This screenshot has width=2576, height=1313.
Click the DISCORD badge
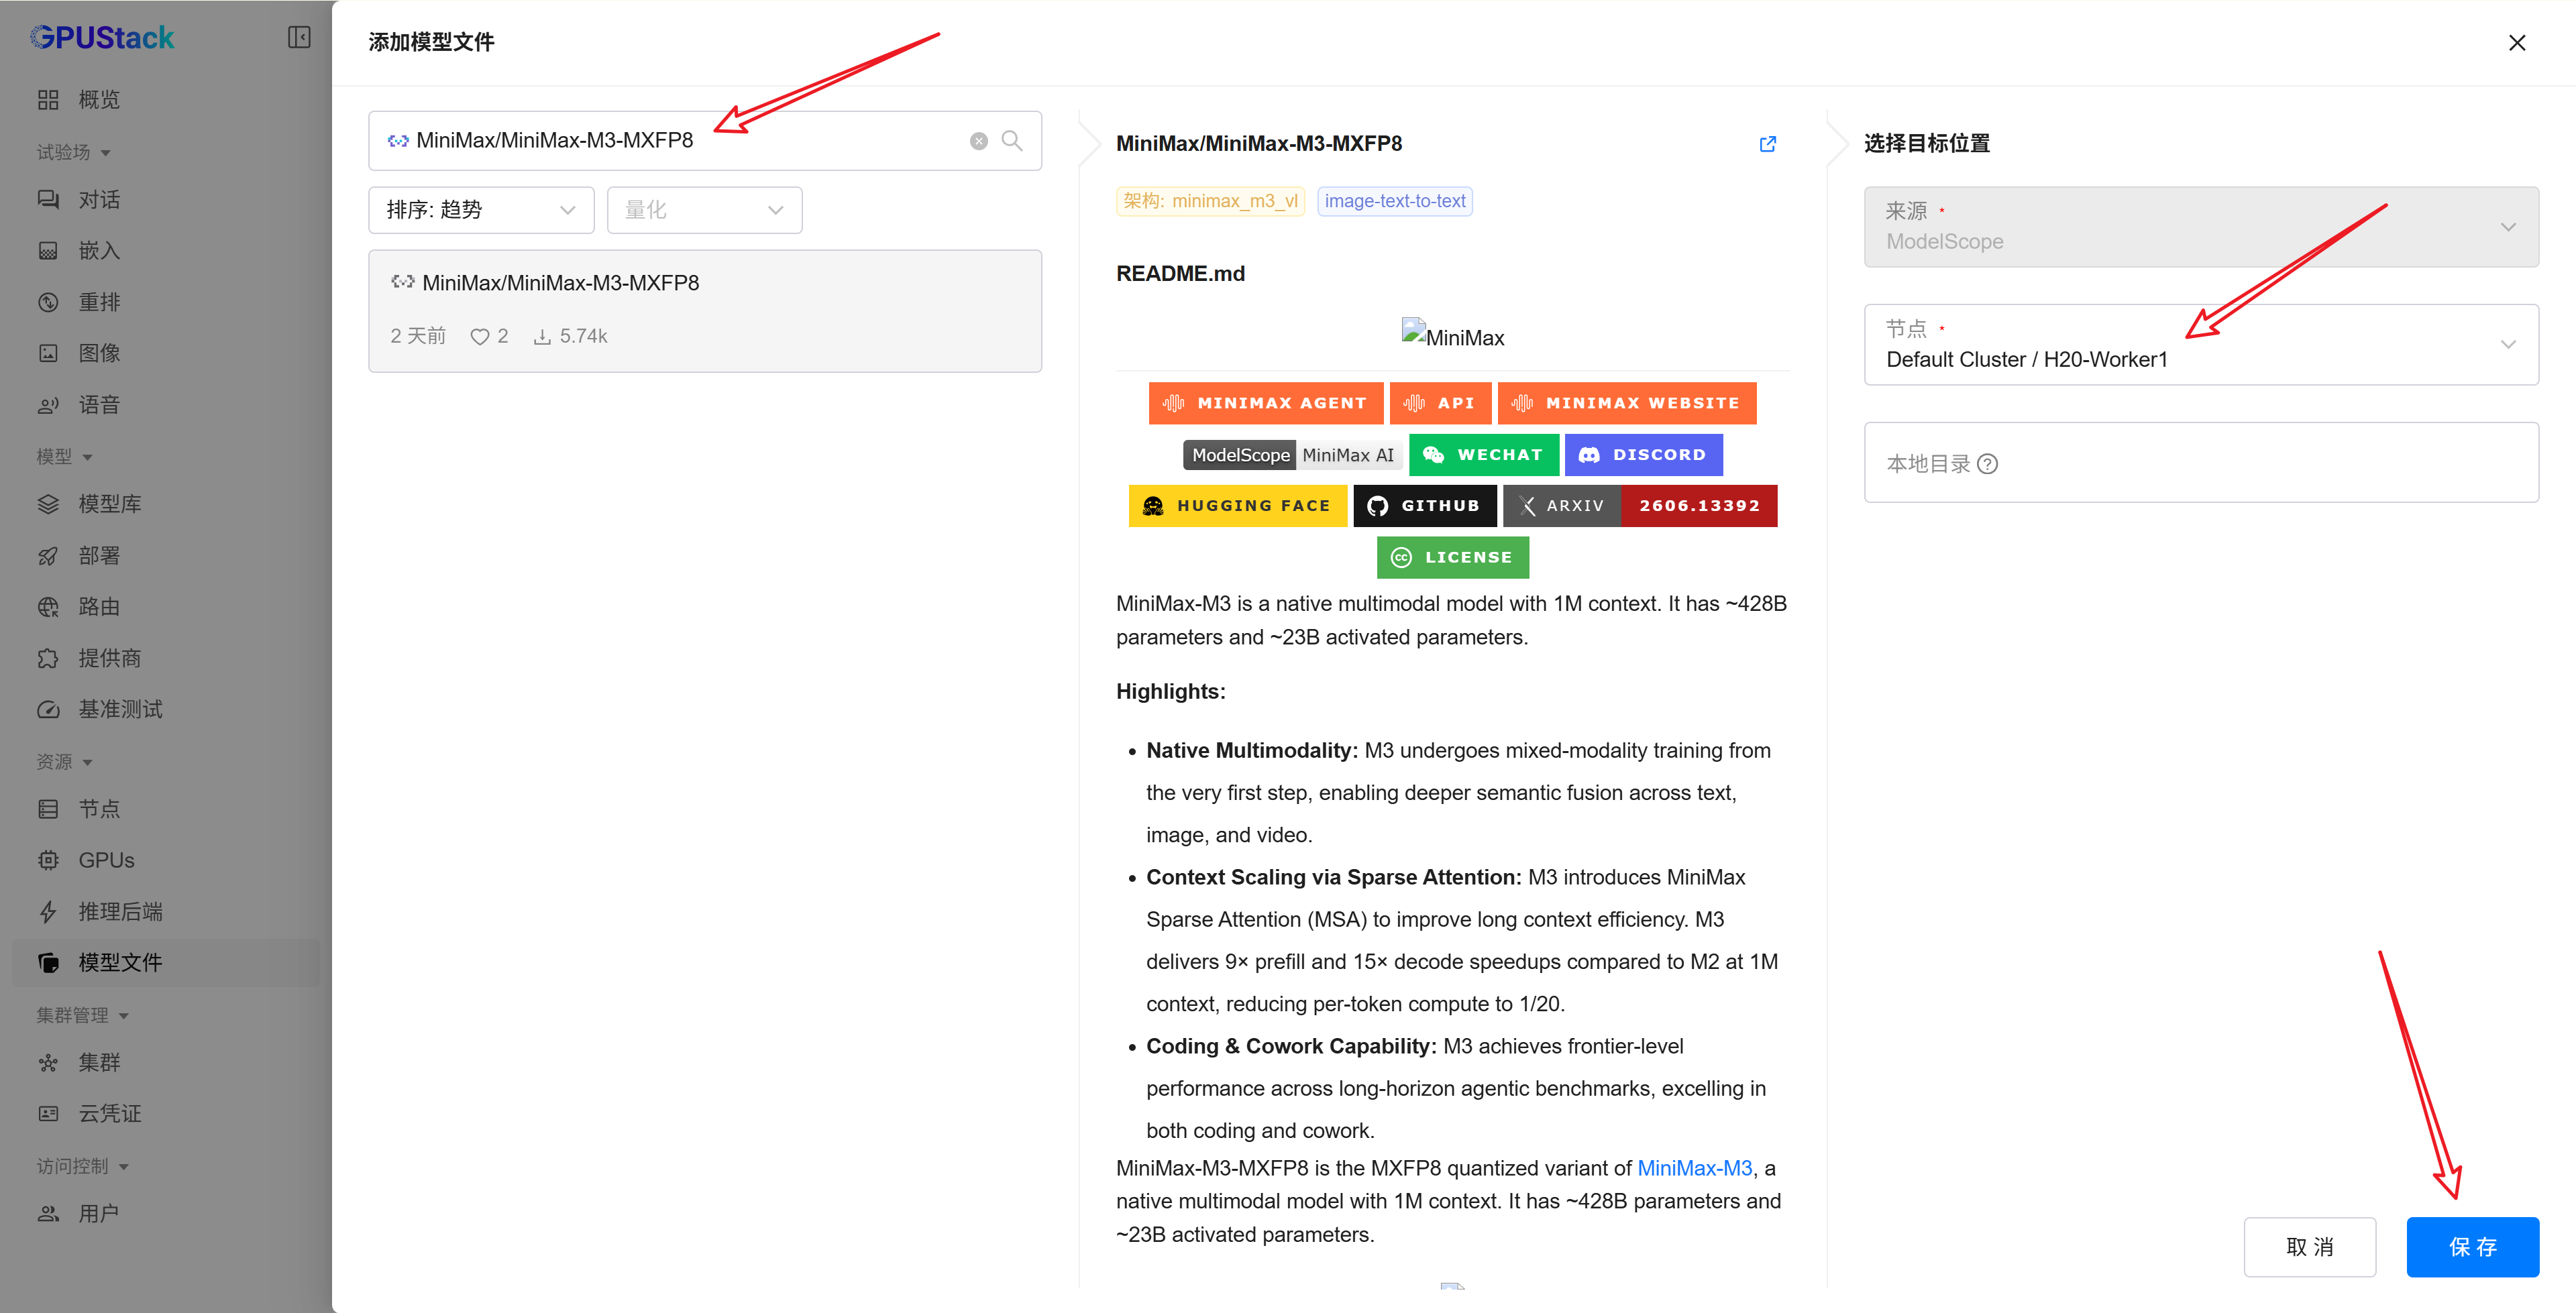pos(1643,455)
